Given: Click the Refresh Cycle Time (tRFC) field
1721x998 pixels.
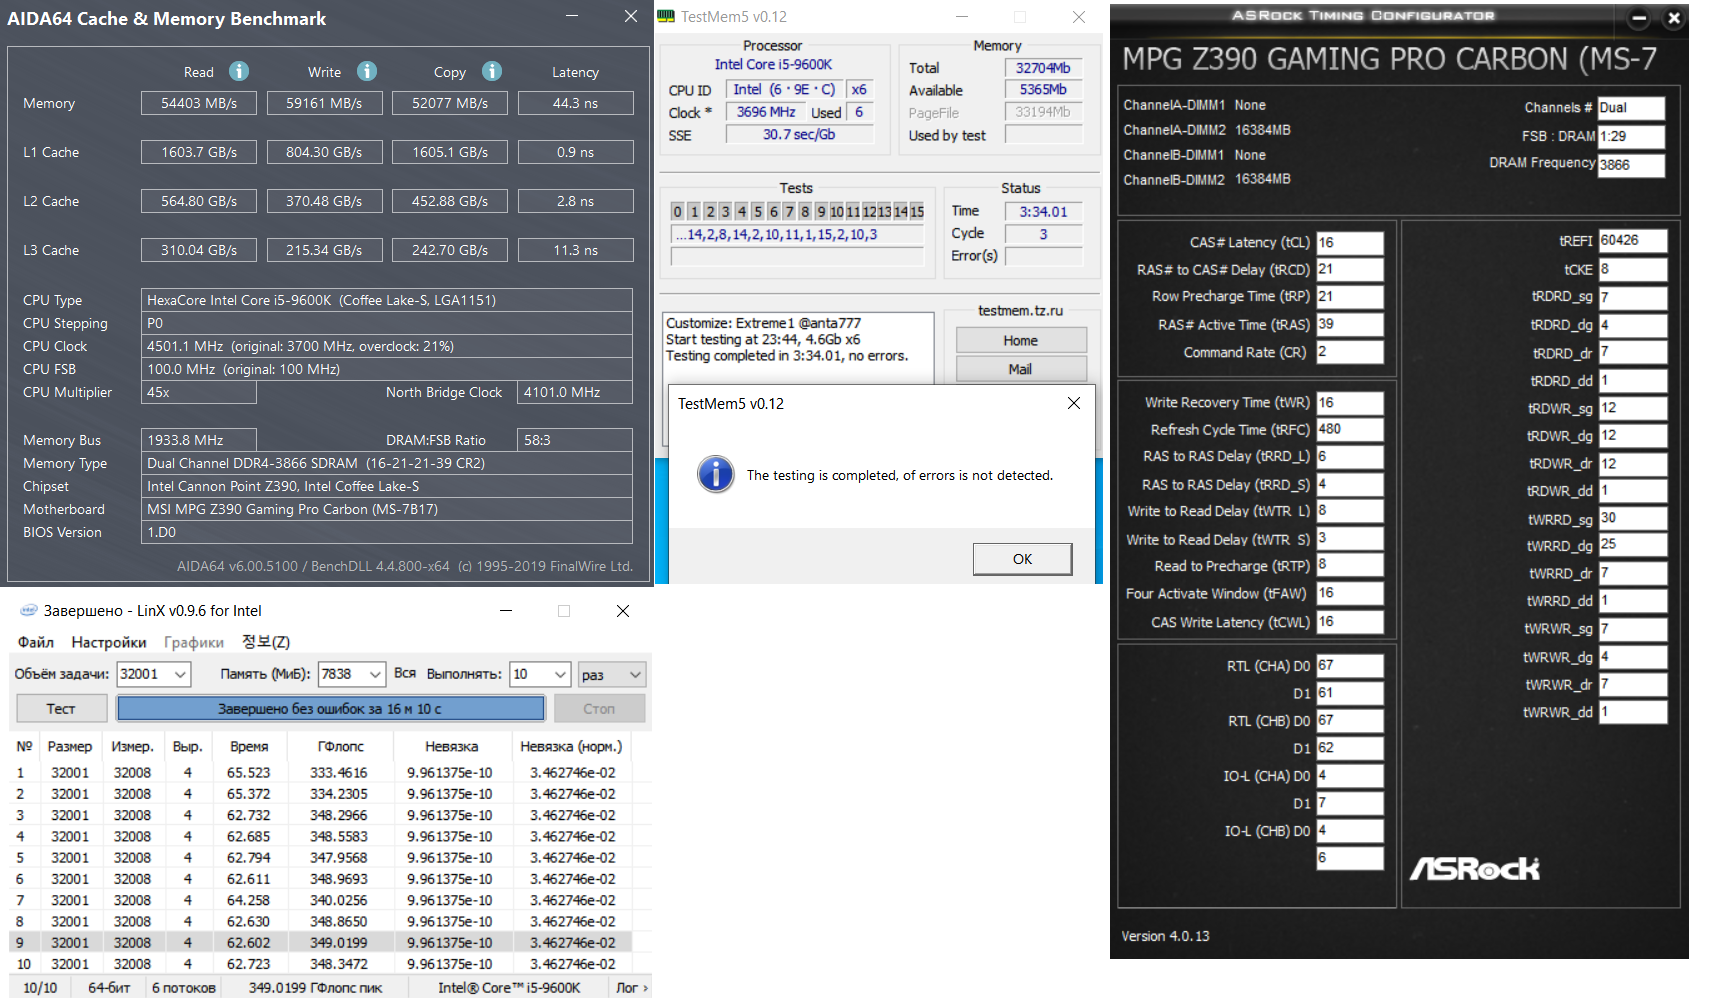Looking at the screenshot, I should click(x=1350, y=429).
